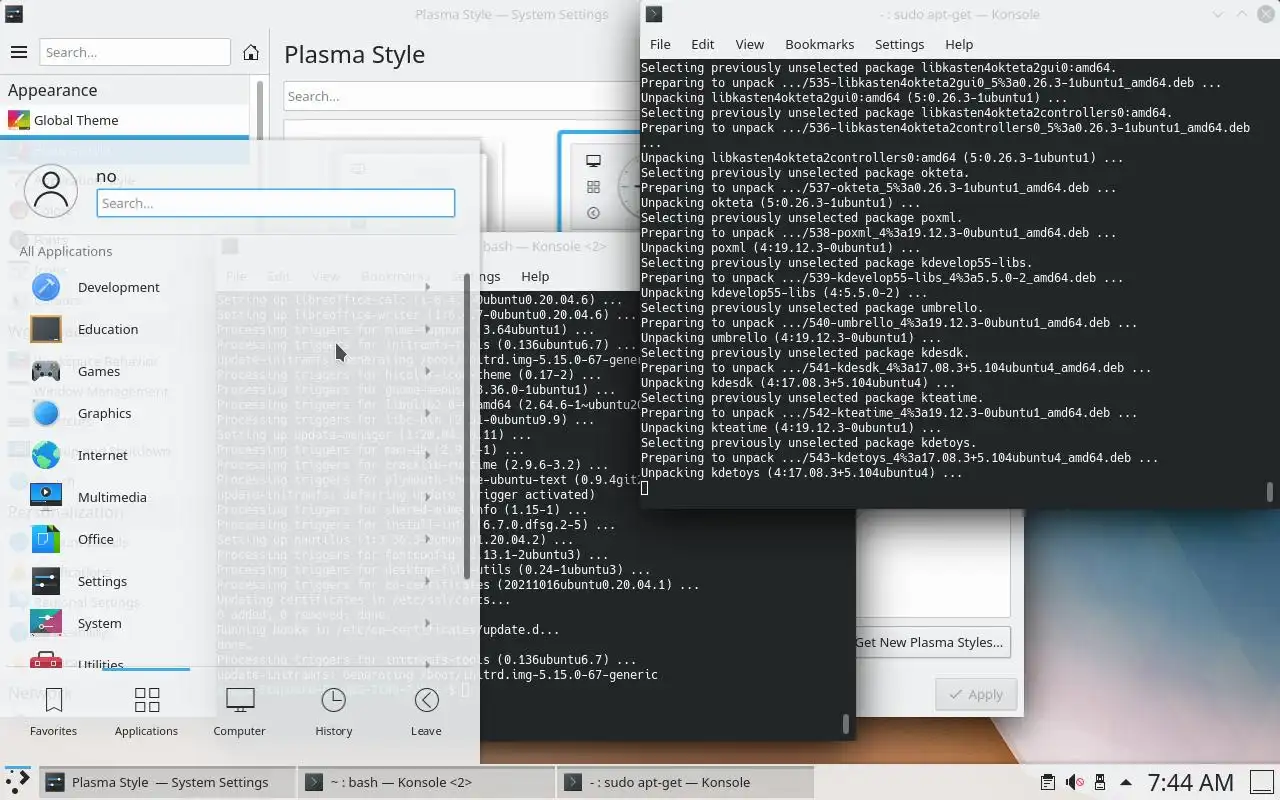Expand hidden system tray icons arrow
The height and width of the screenshot is (800, 1280).
[1126, 782]
